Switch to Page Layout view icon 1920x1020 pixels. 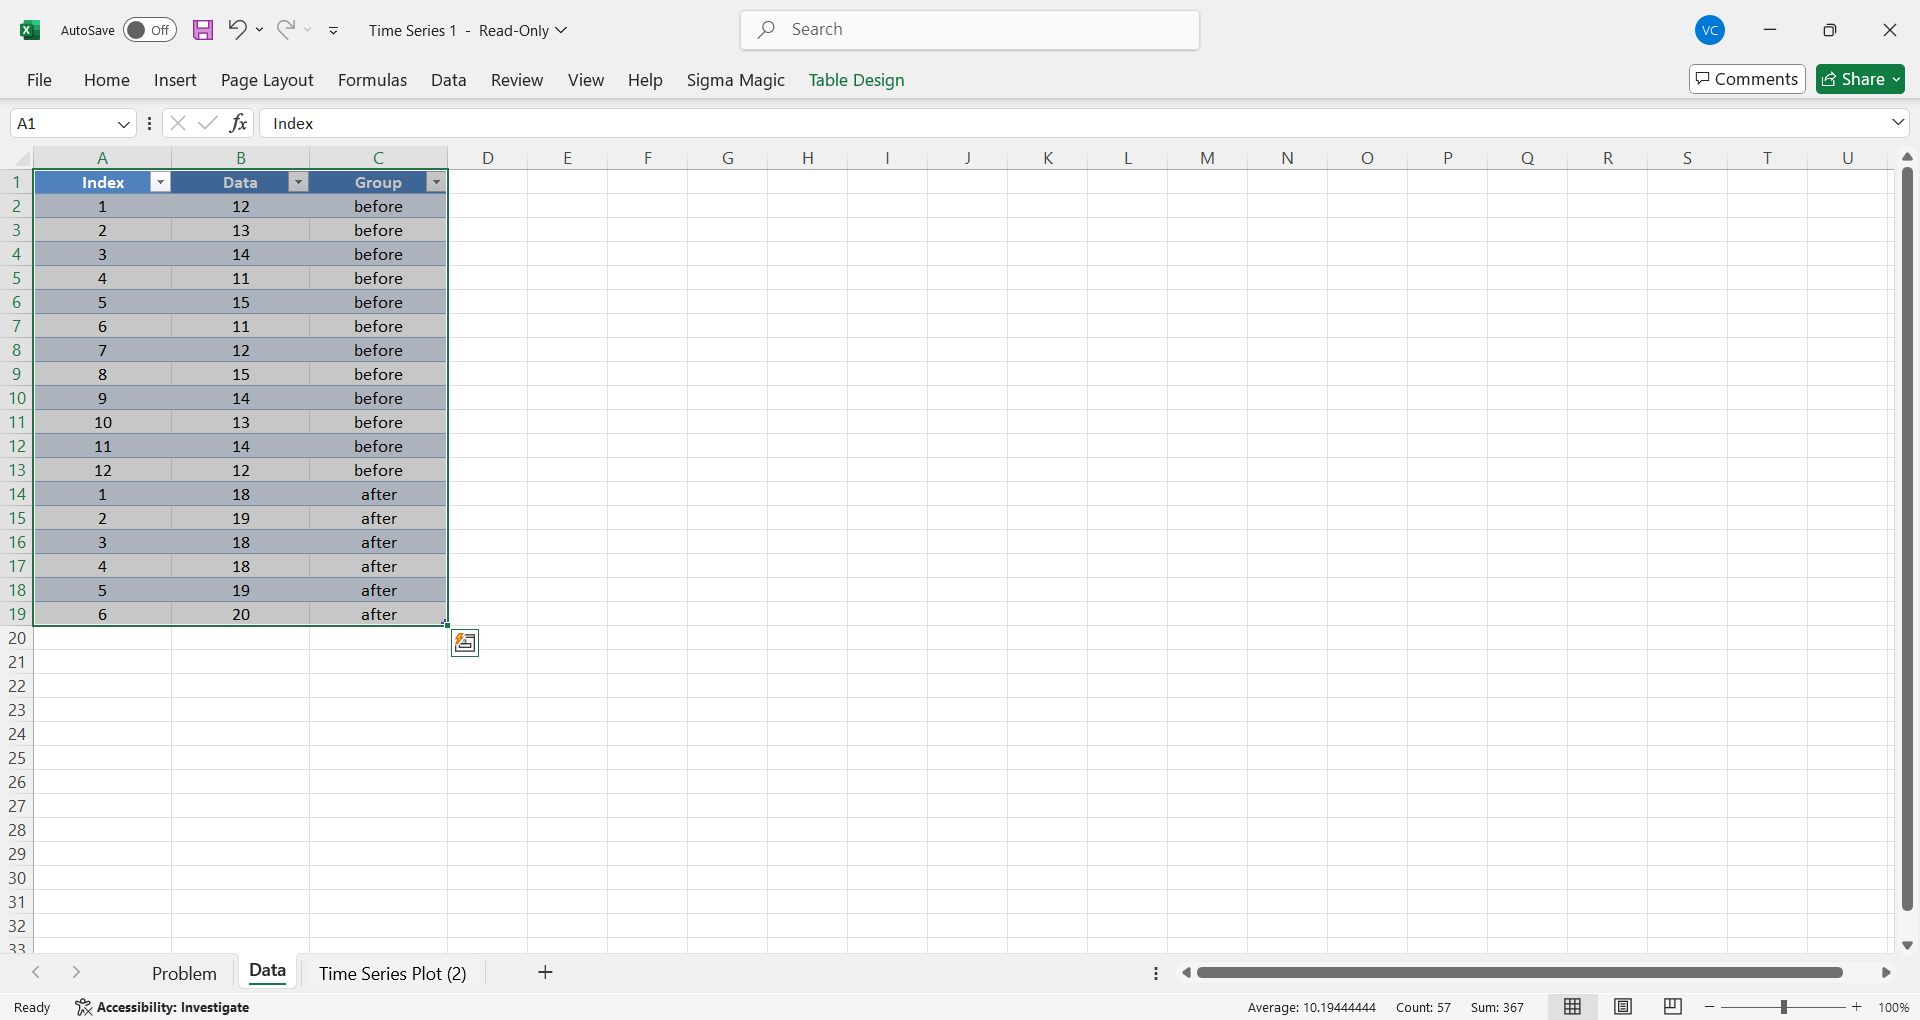[1623, 1007]
